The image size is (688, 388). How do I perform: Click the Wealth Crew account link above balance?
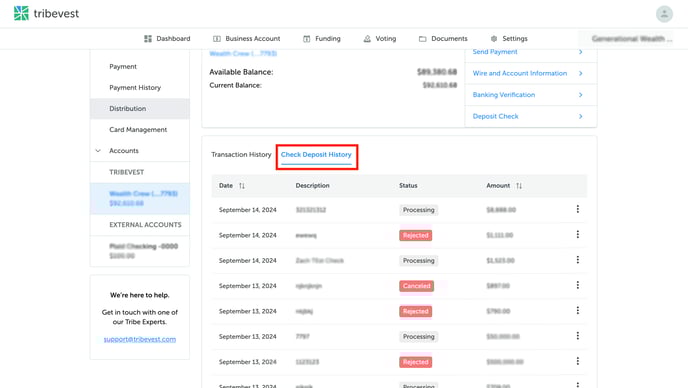pos(243,54)
